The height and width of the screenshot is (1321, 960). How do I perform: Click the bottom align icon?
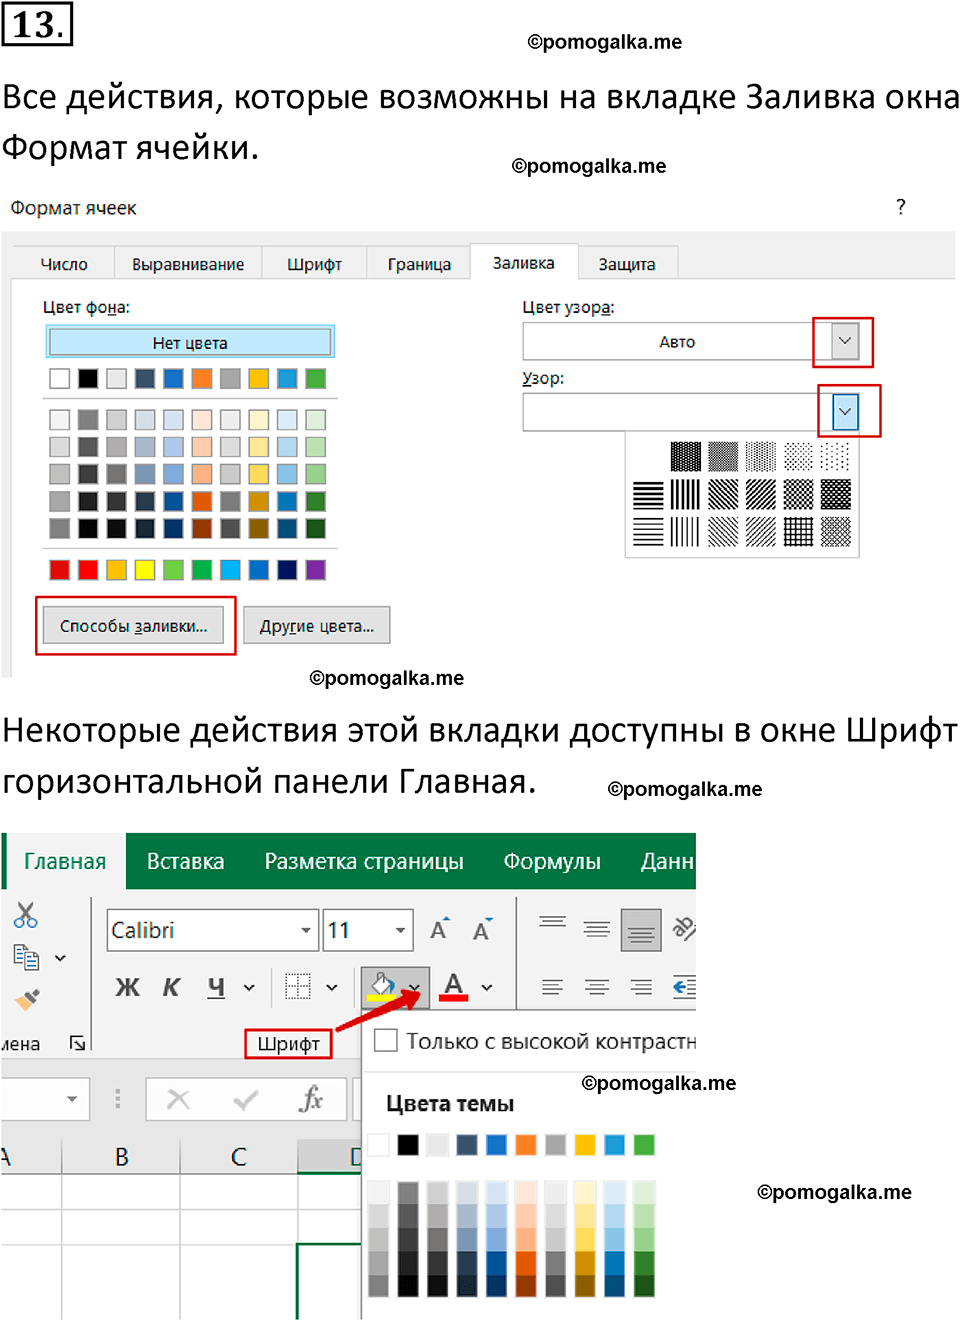pyautogui.click(x=641, y=930)
